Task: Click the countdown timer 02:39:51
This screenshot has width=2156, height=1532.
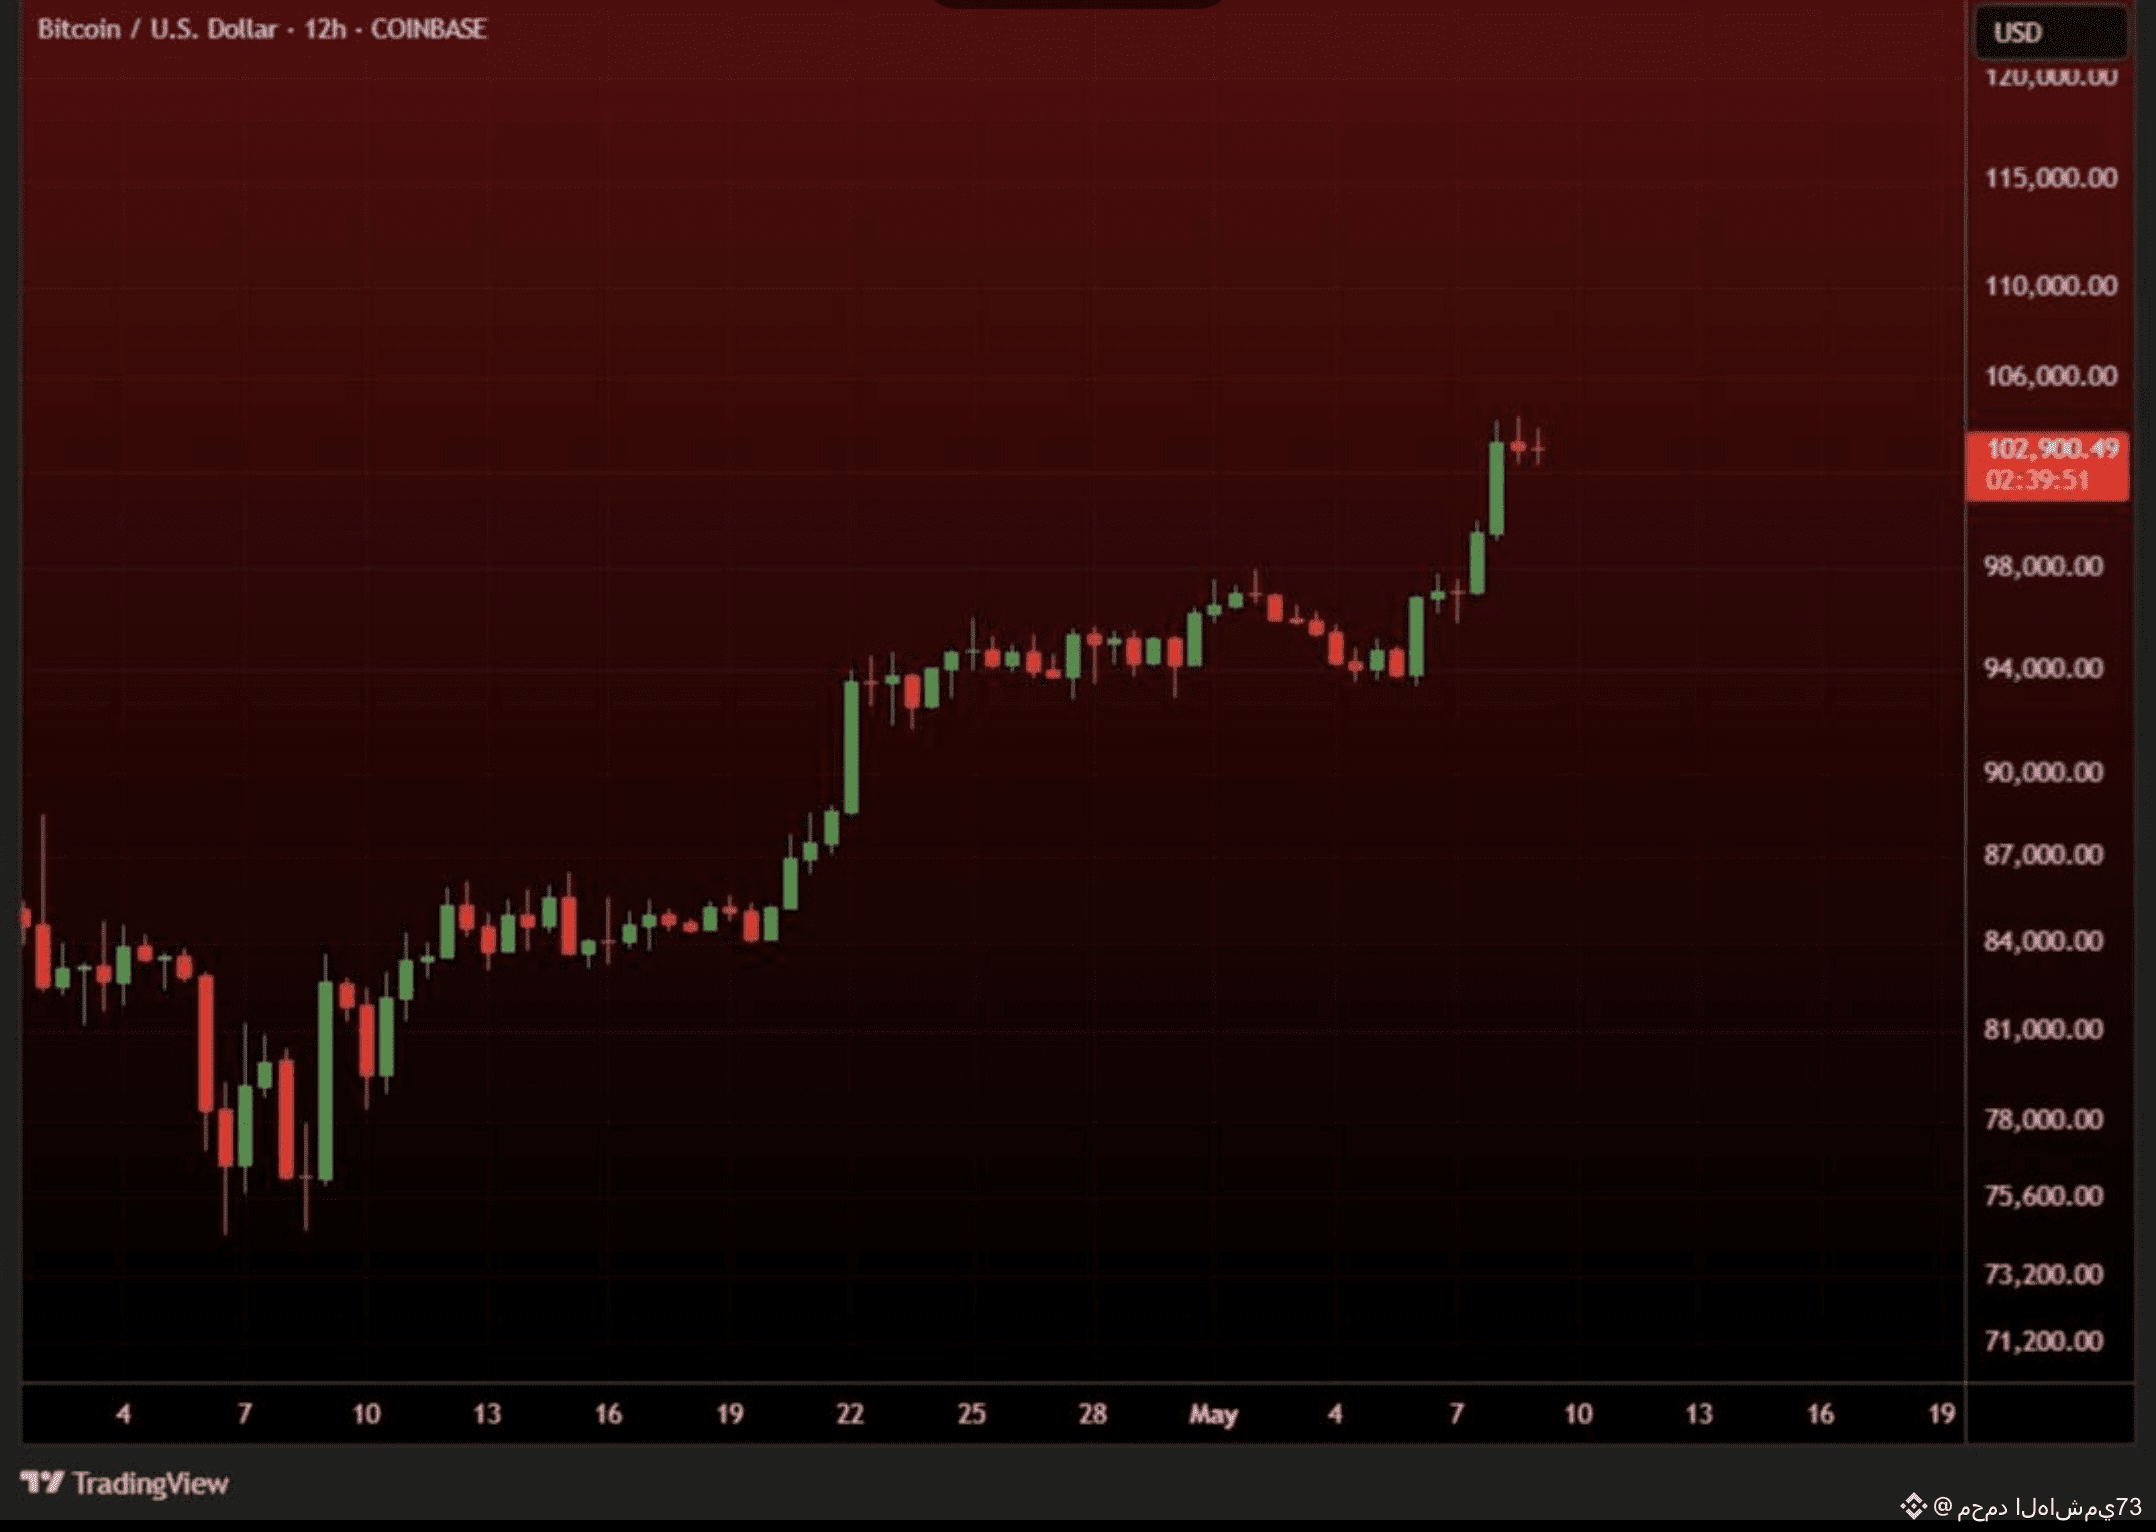Action: coord(2037,481)
